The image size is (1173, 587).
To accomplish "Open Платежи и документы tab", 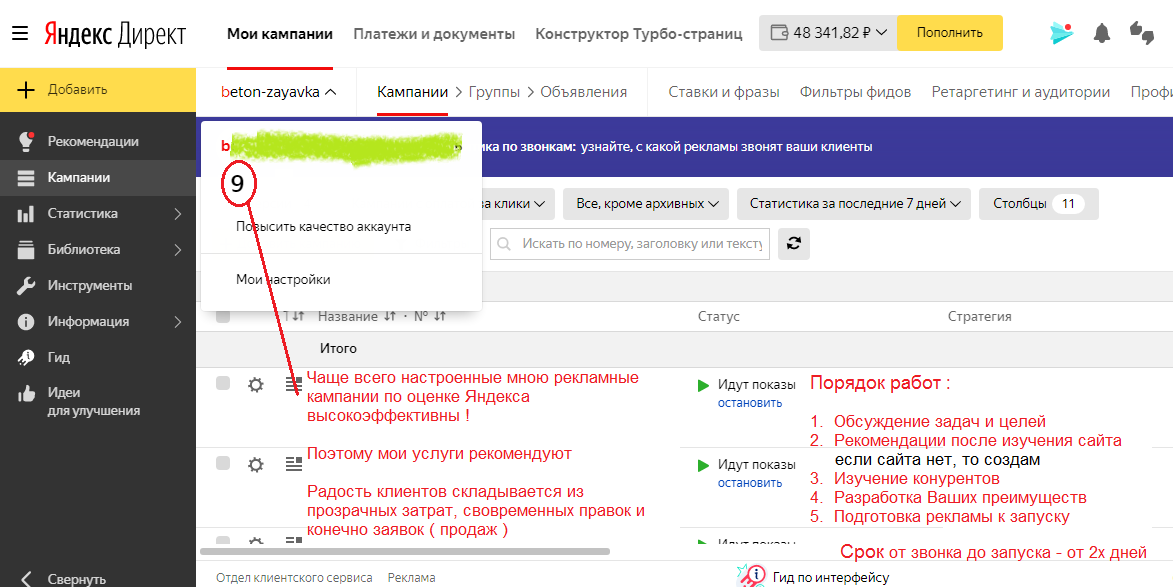I will [434, 34].
